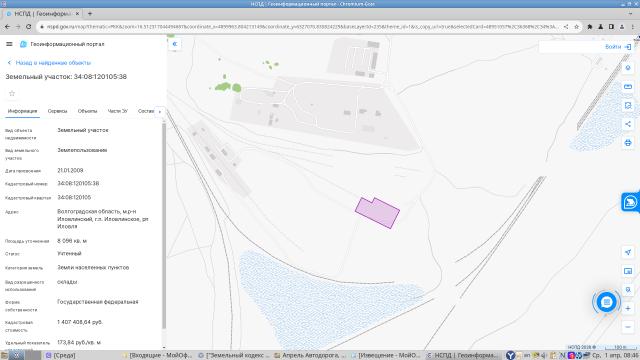Open the overview map tool icon
Viewport: 640px width, 360px height.
(x=628, y=271)
